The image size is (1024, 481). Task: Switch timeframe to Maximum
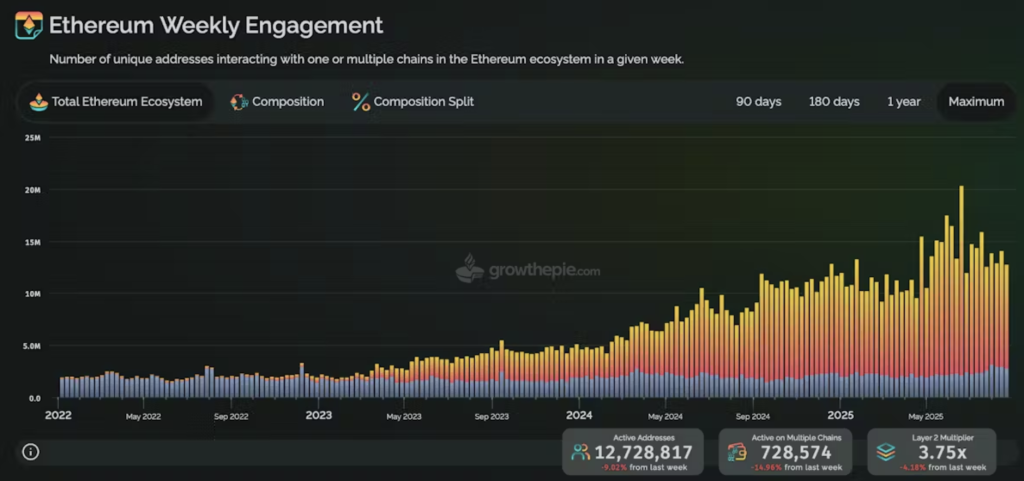tap(976, 101)
